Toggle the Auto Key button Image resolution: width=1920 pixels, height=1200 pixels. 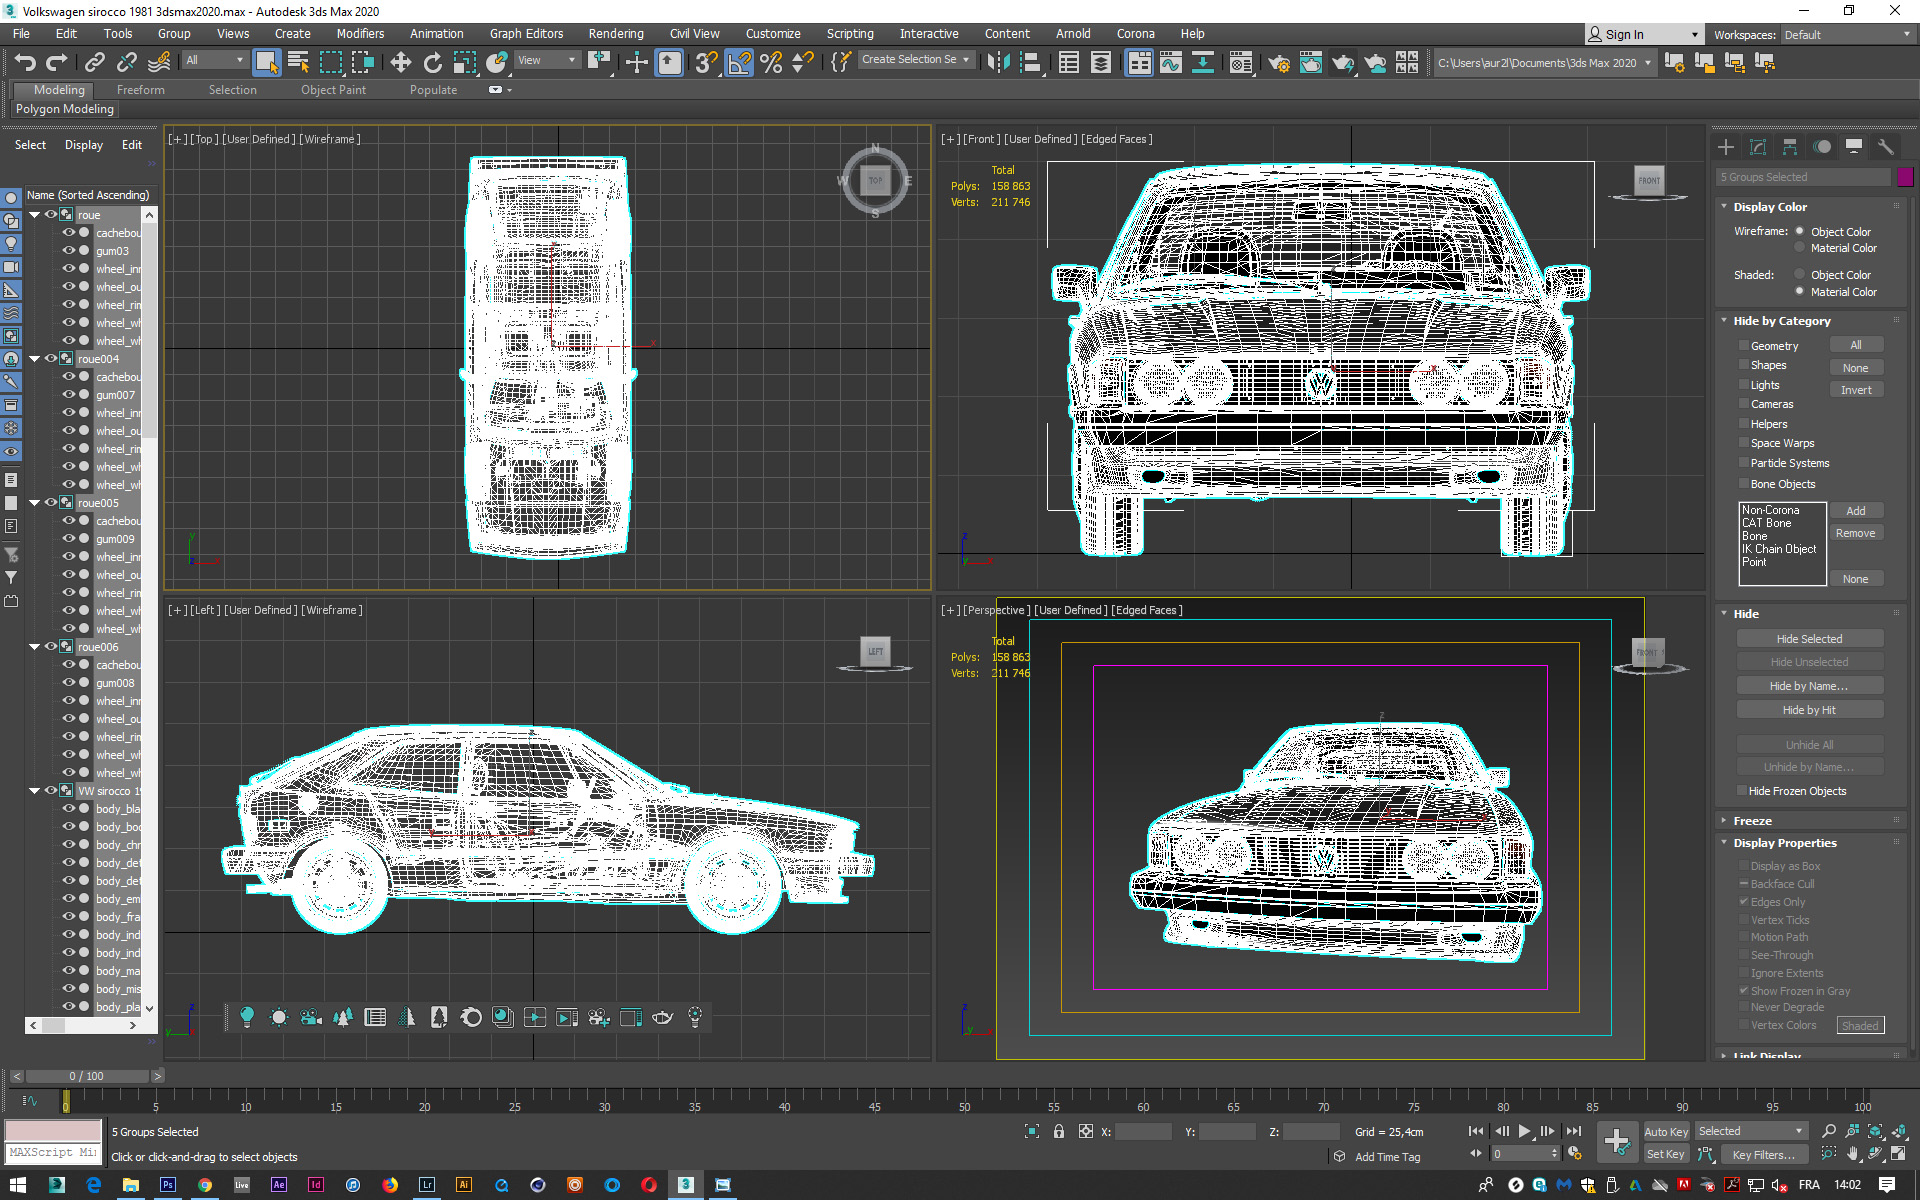[1666, 1132]
